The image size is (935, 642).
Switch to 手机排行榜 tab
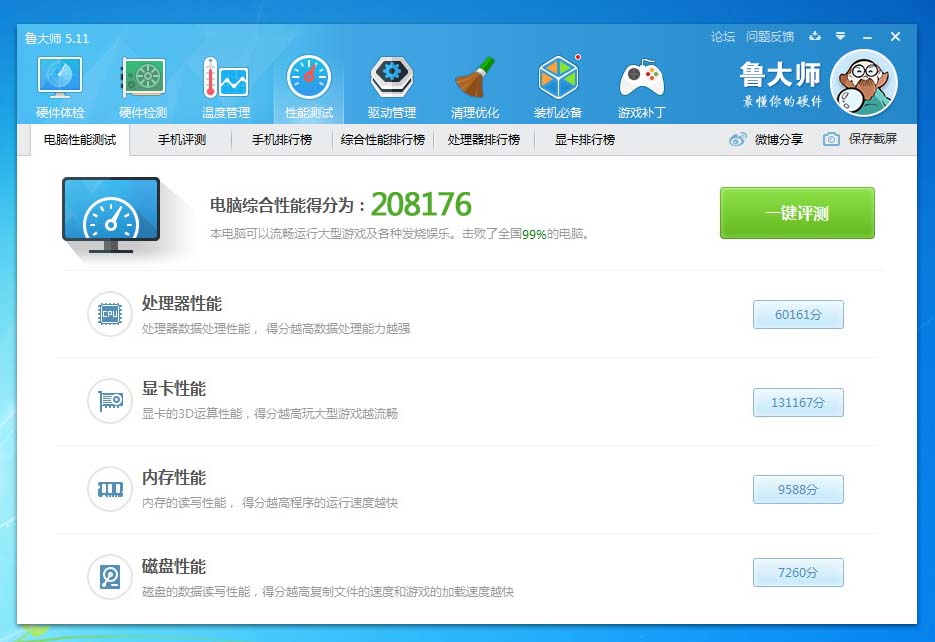[x=281, y=140]
